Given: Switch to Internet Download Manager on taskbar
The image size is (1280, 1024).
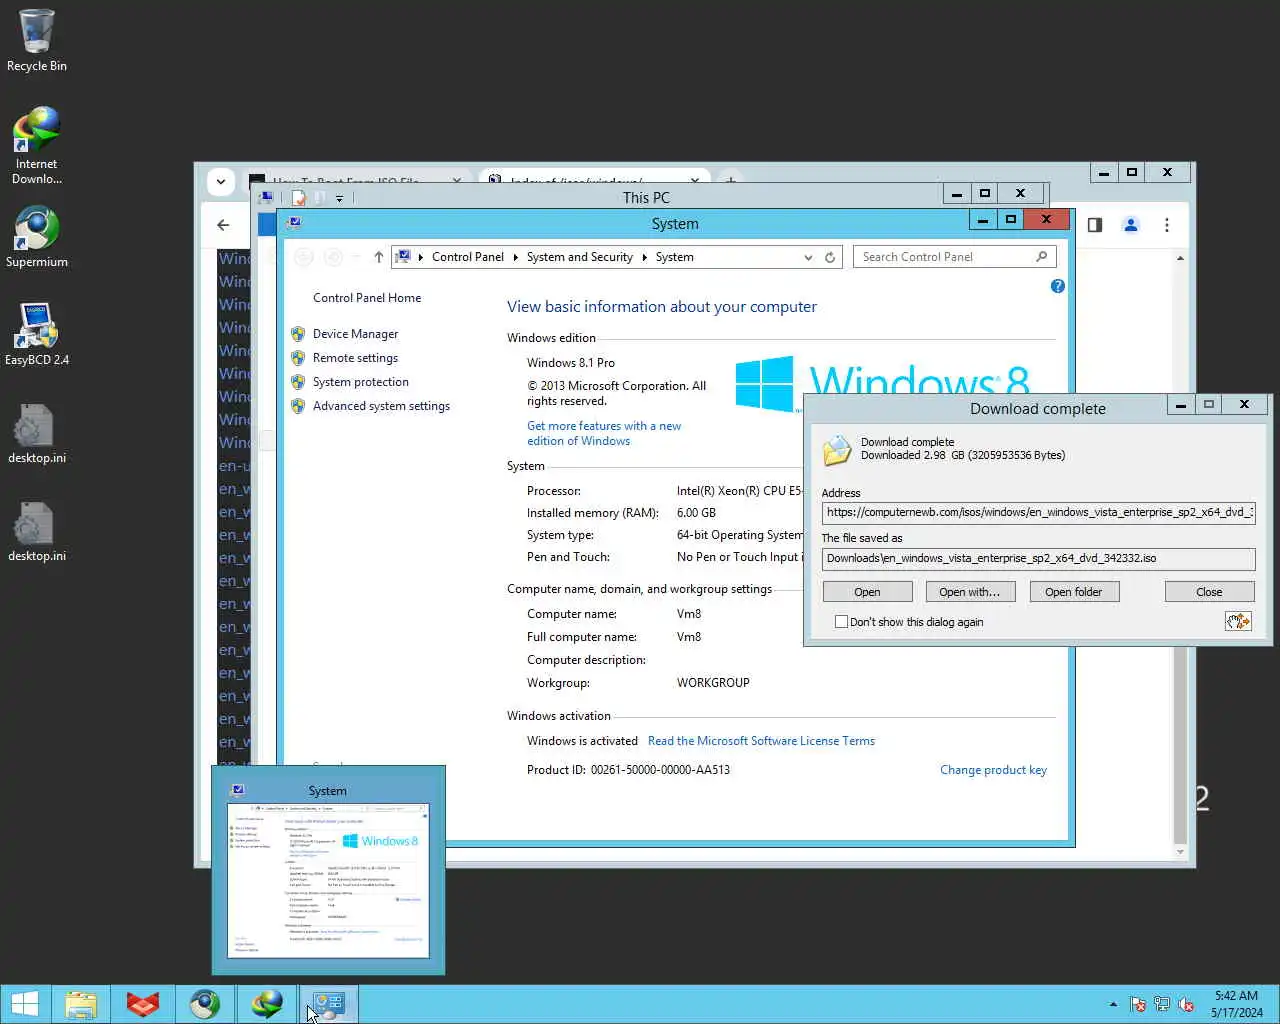Looking at the screenshot, I should coord(267,1004).
